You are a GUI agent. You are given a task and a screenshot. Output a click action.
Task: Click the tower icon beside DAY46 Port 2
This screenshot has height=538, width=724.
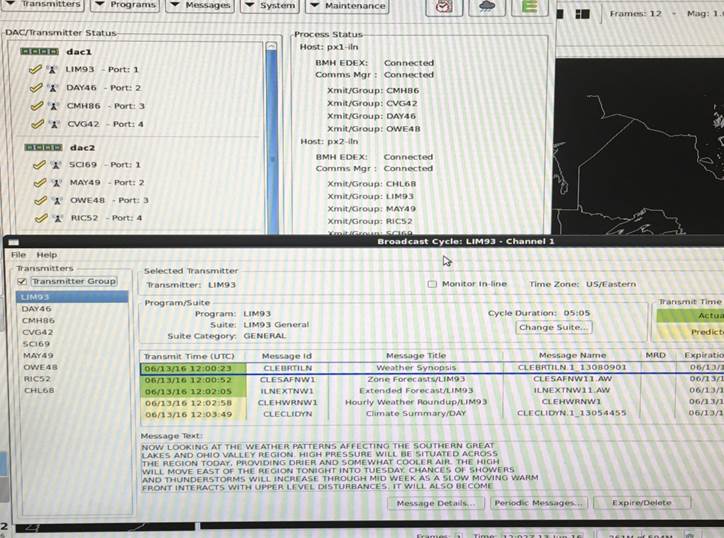[53, 88]
